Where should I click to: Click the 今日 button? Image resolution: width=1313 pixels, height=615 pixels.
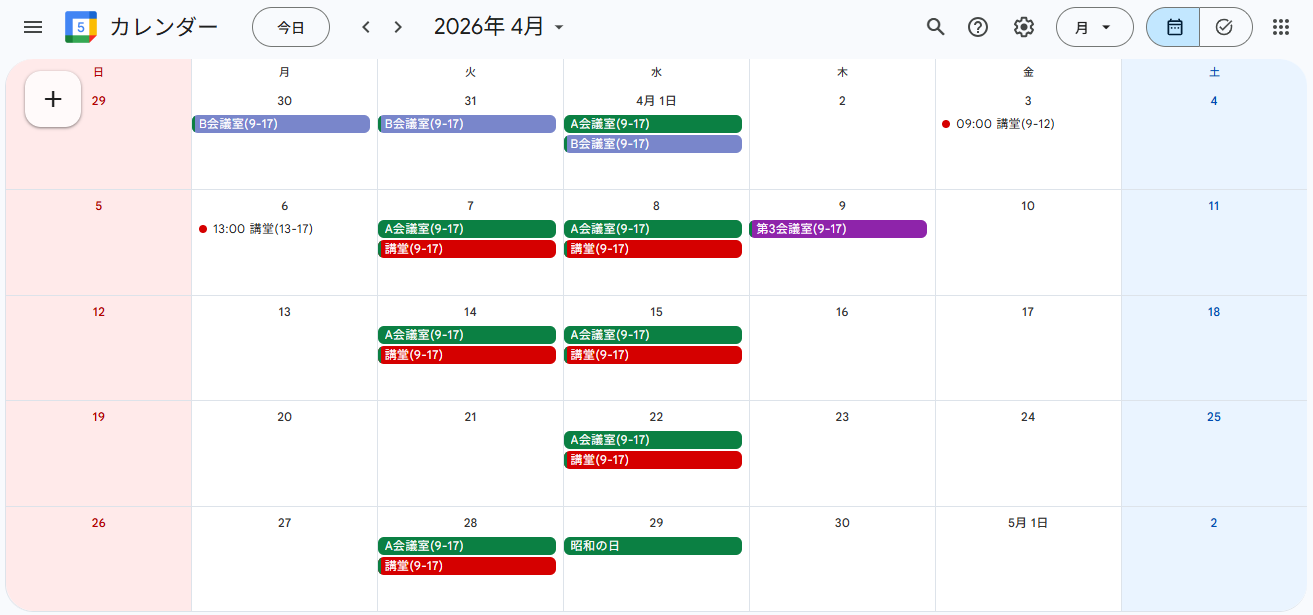click(291, 27)
